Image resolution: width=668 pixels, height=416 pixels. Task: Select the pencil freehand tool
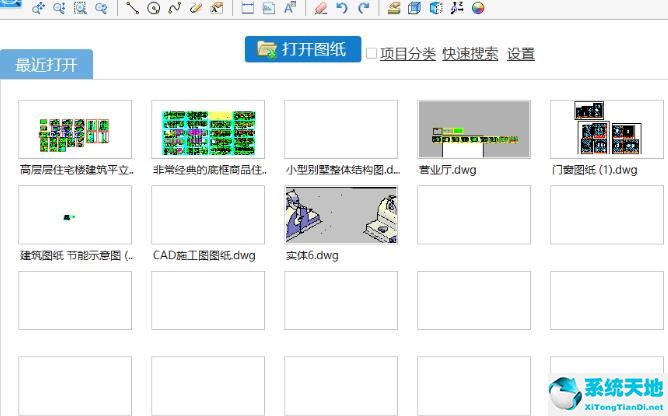[196, 8]
